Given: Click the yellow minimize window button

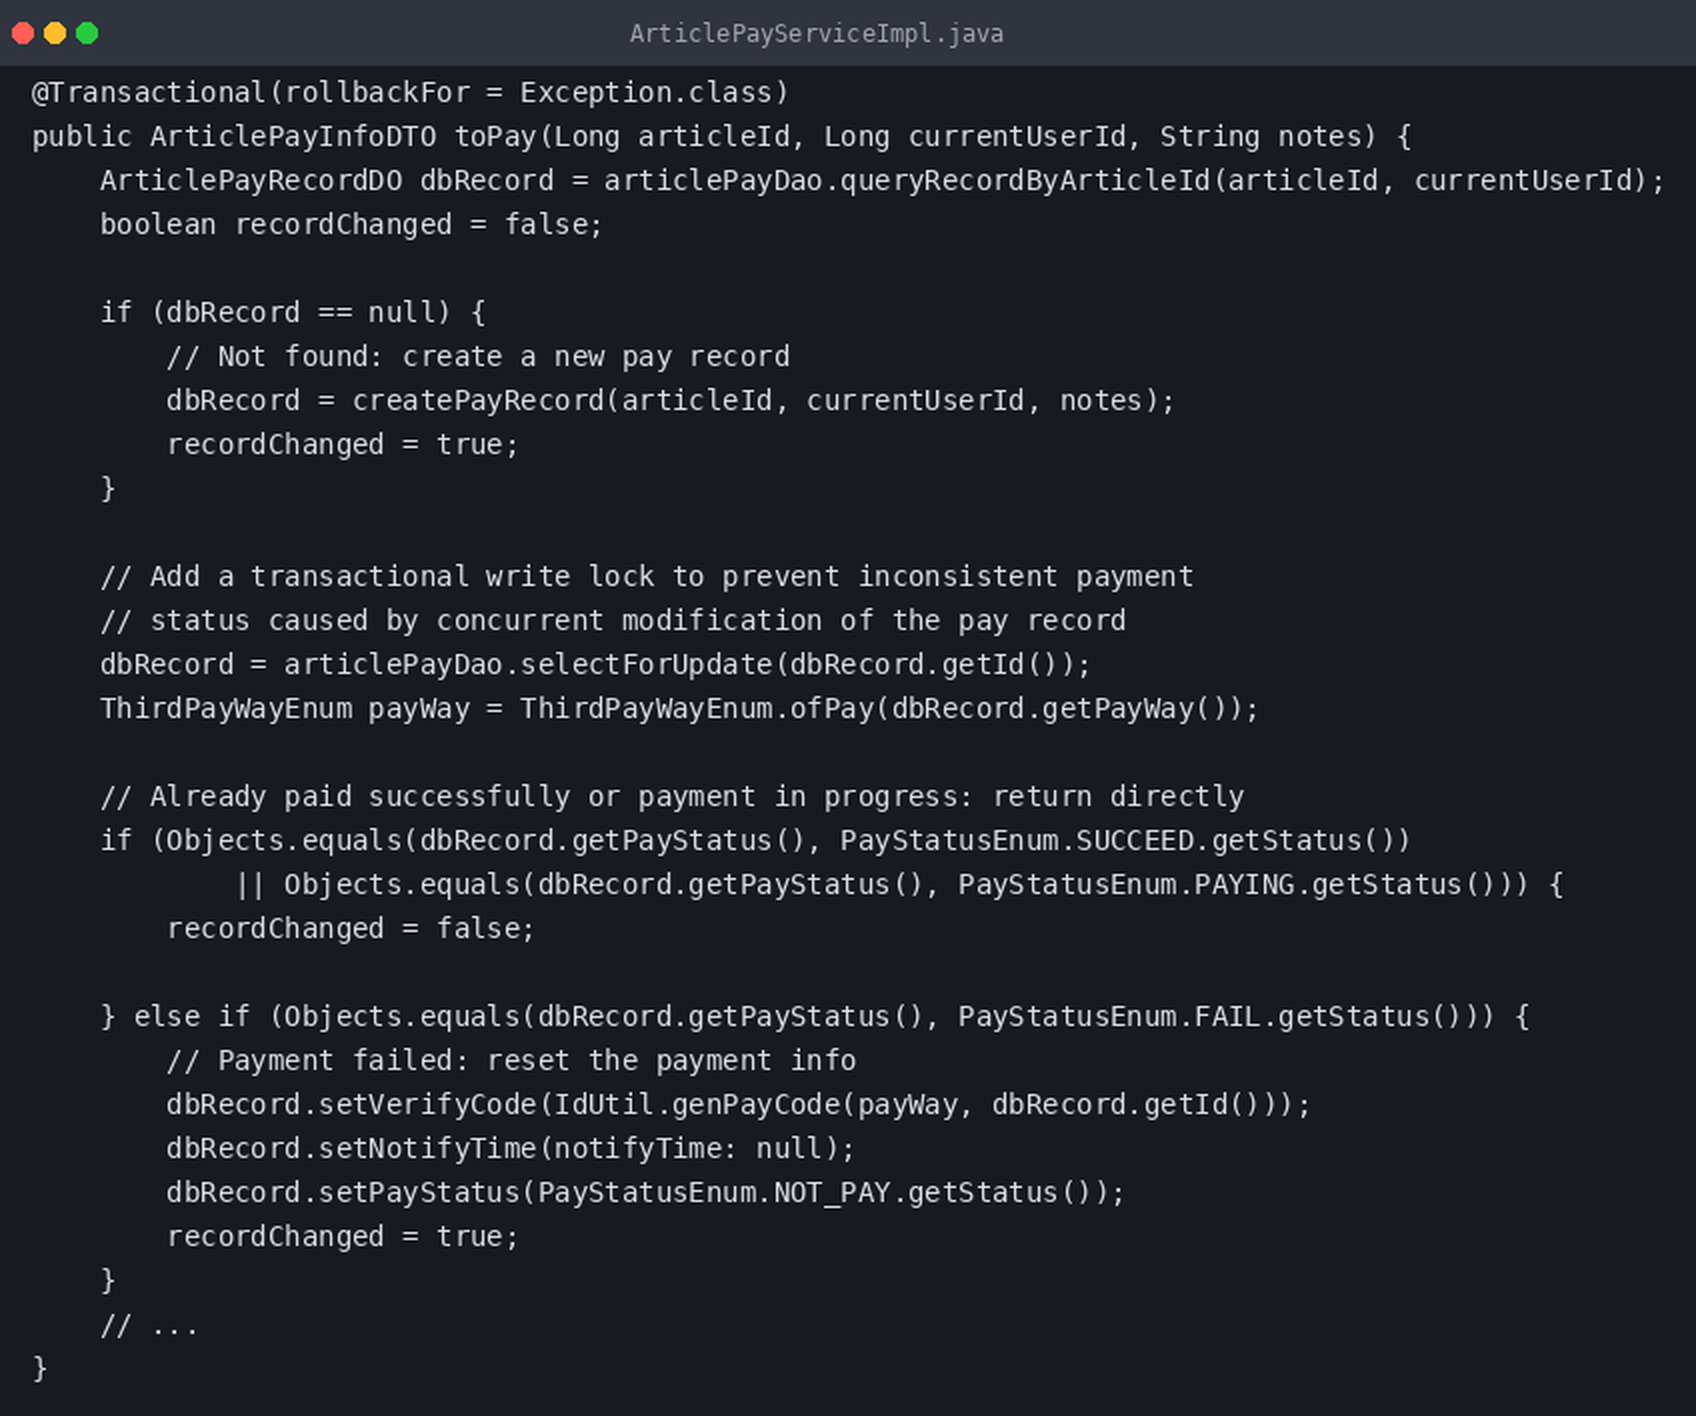Looking at the screenshot, I should coord(55,33).
